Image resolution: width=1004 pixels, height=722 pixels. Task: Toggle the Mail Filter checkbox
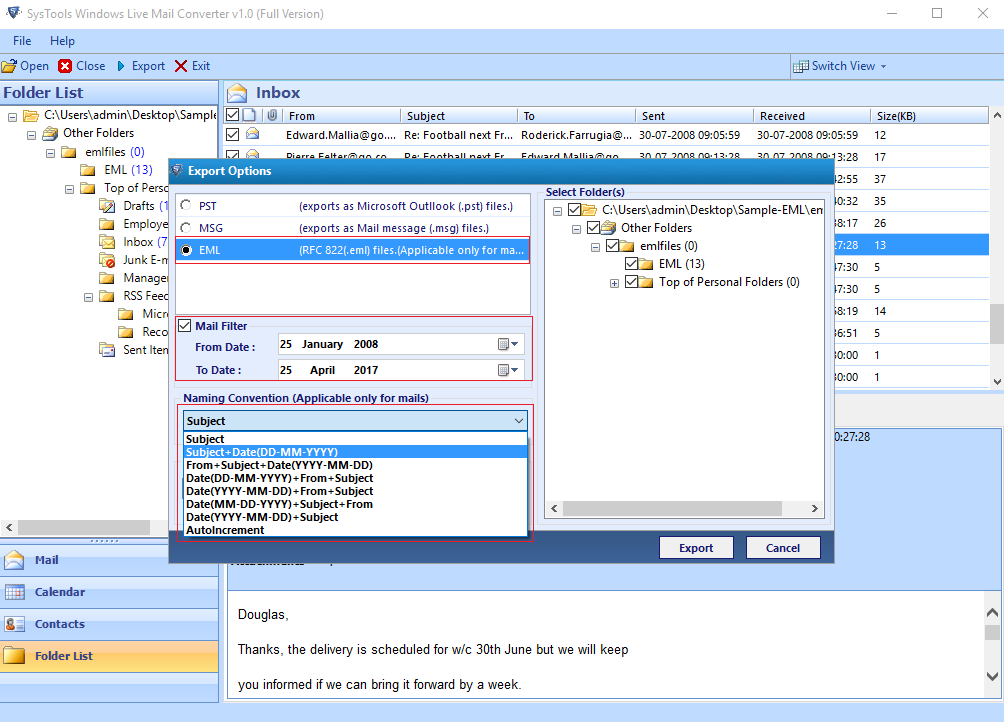[185, 326]
